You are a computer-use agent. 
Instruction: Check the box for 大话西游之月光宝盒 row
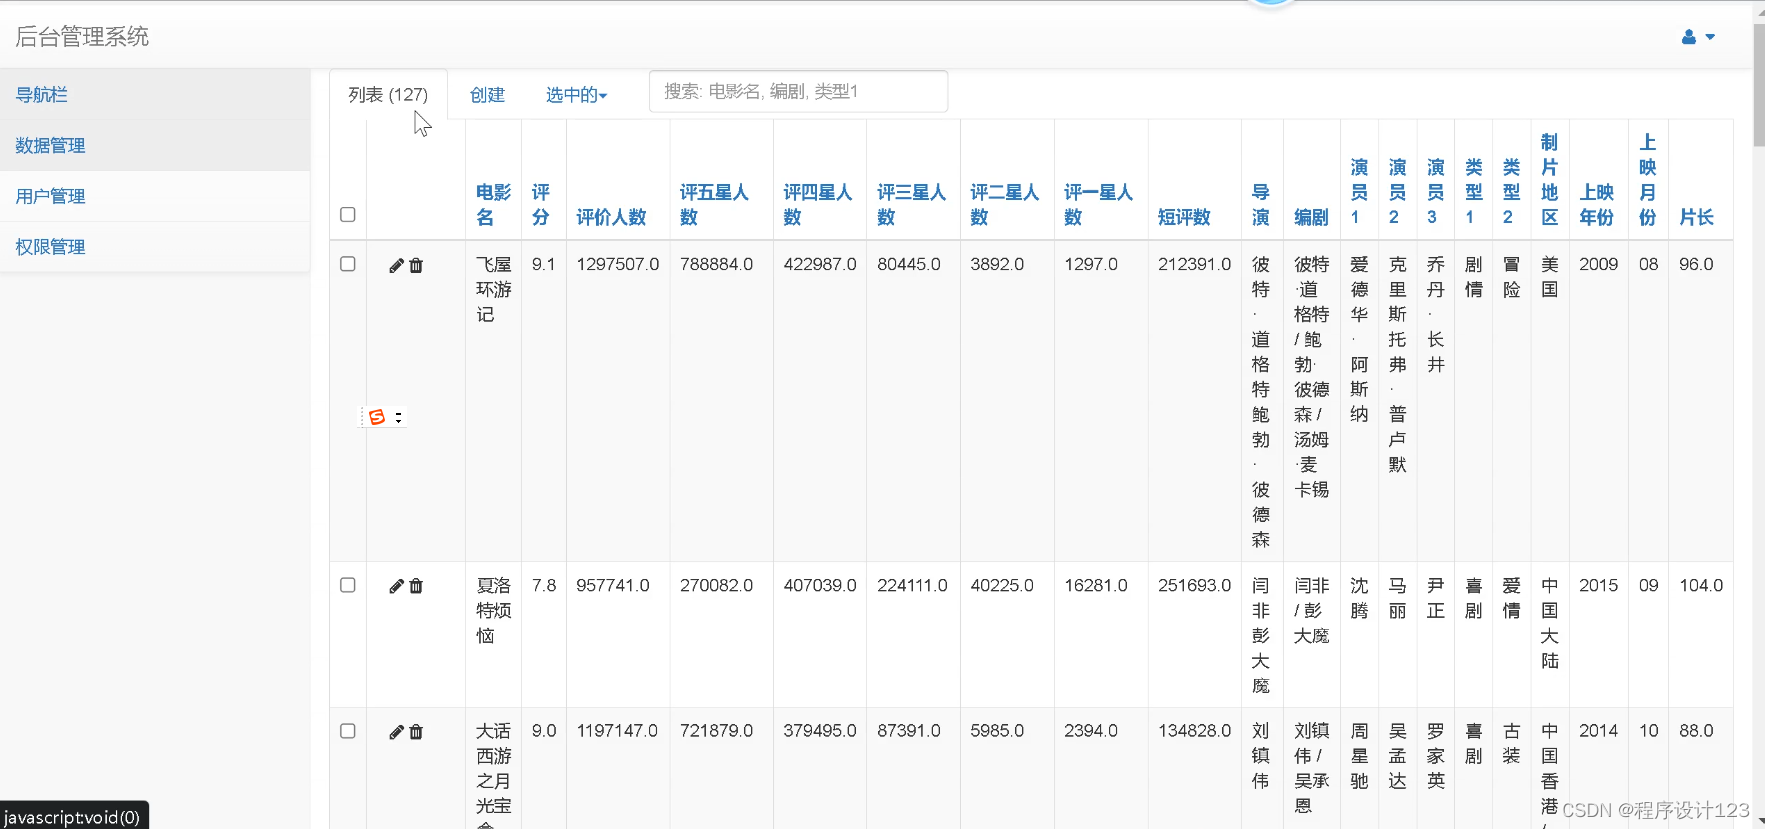[x=348, y=731]
